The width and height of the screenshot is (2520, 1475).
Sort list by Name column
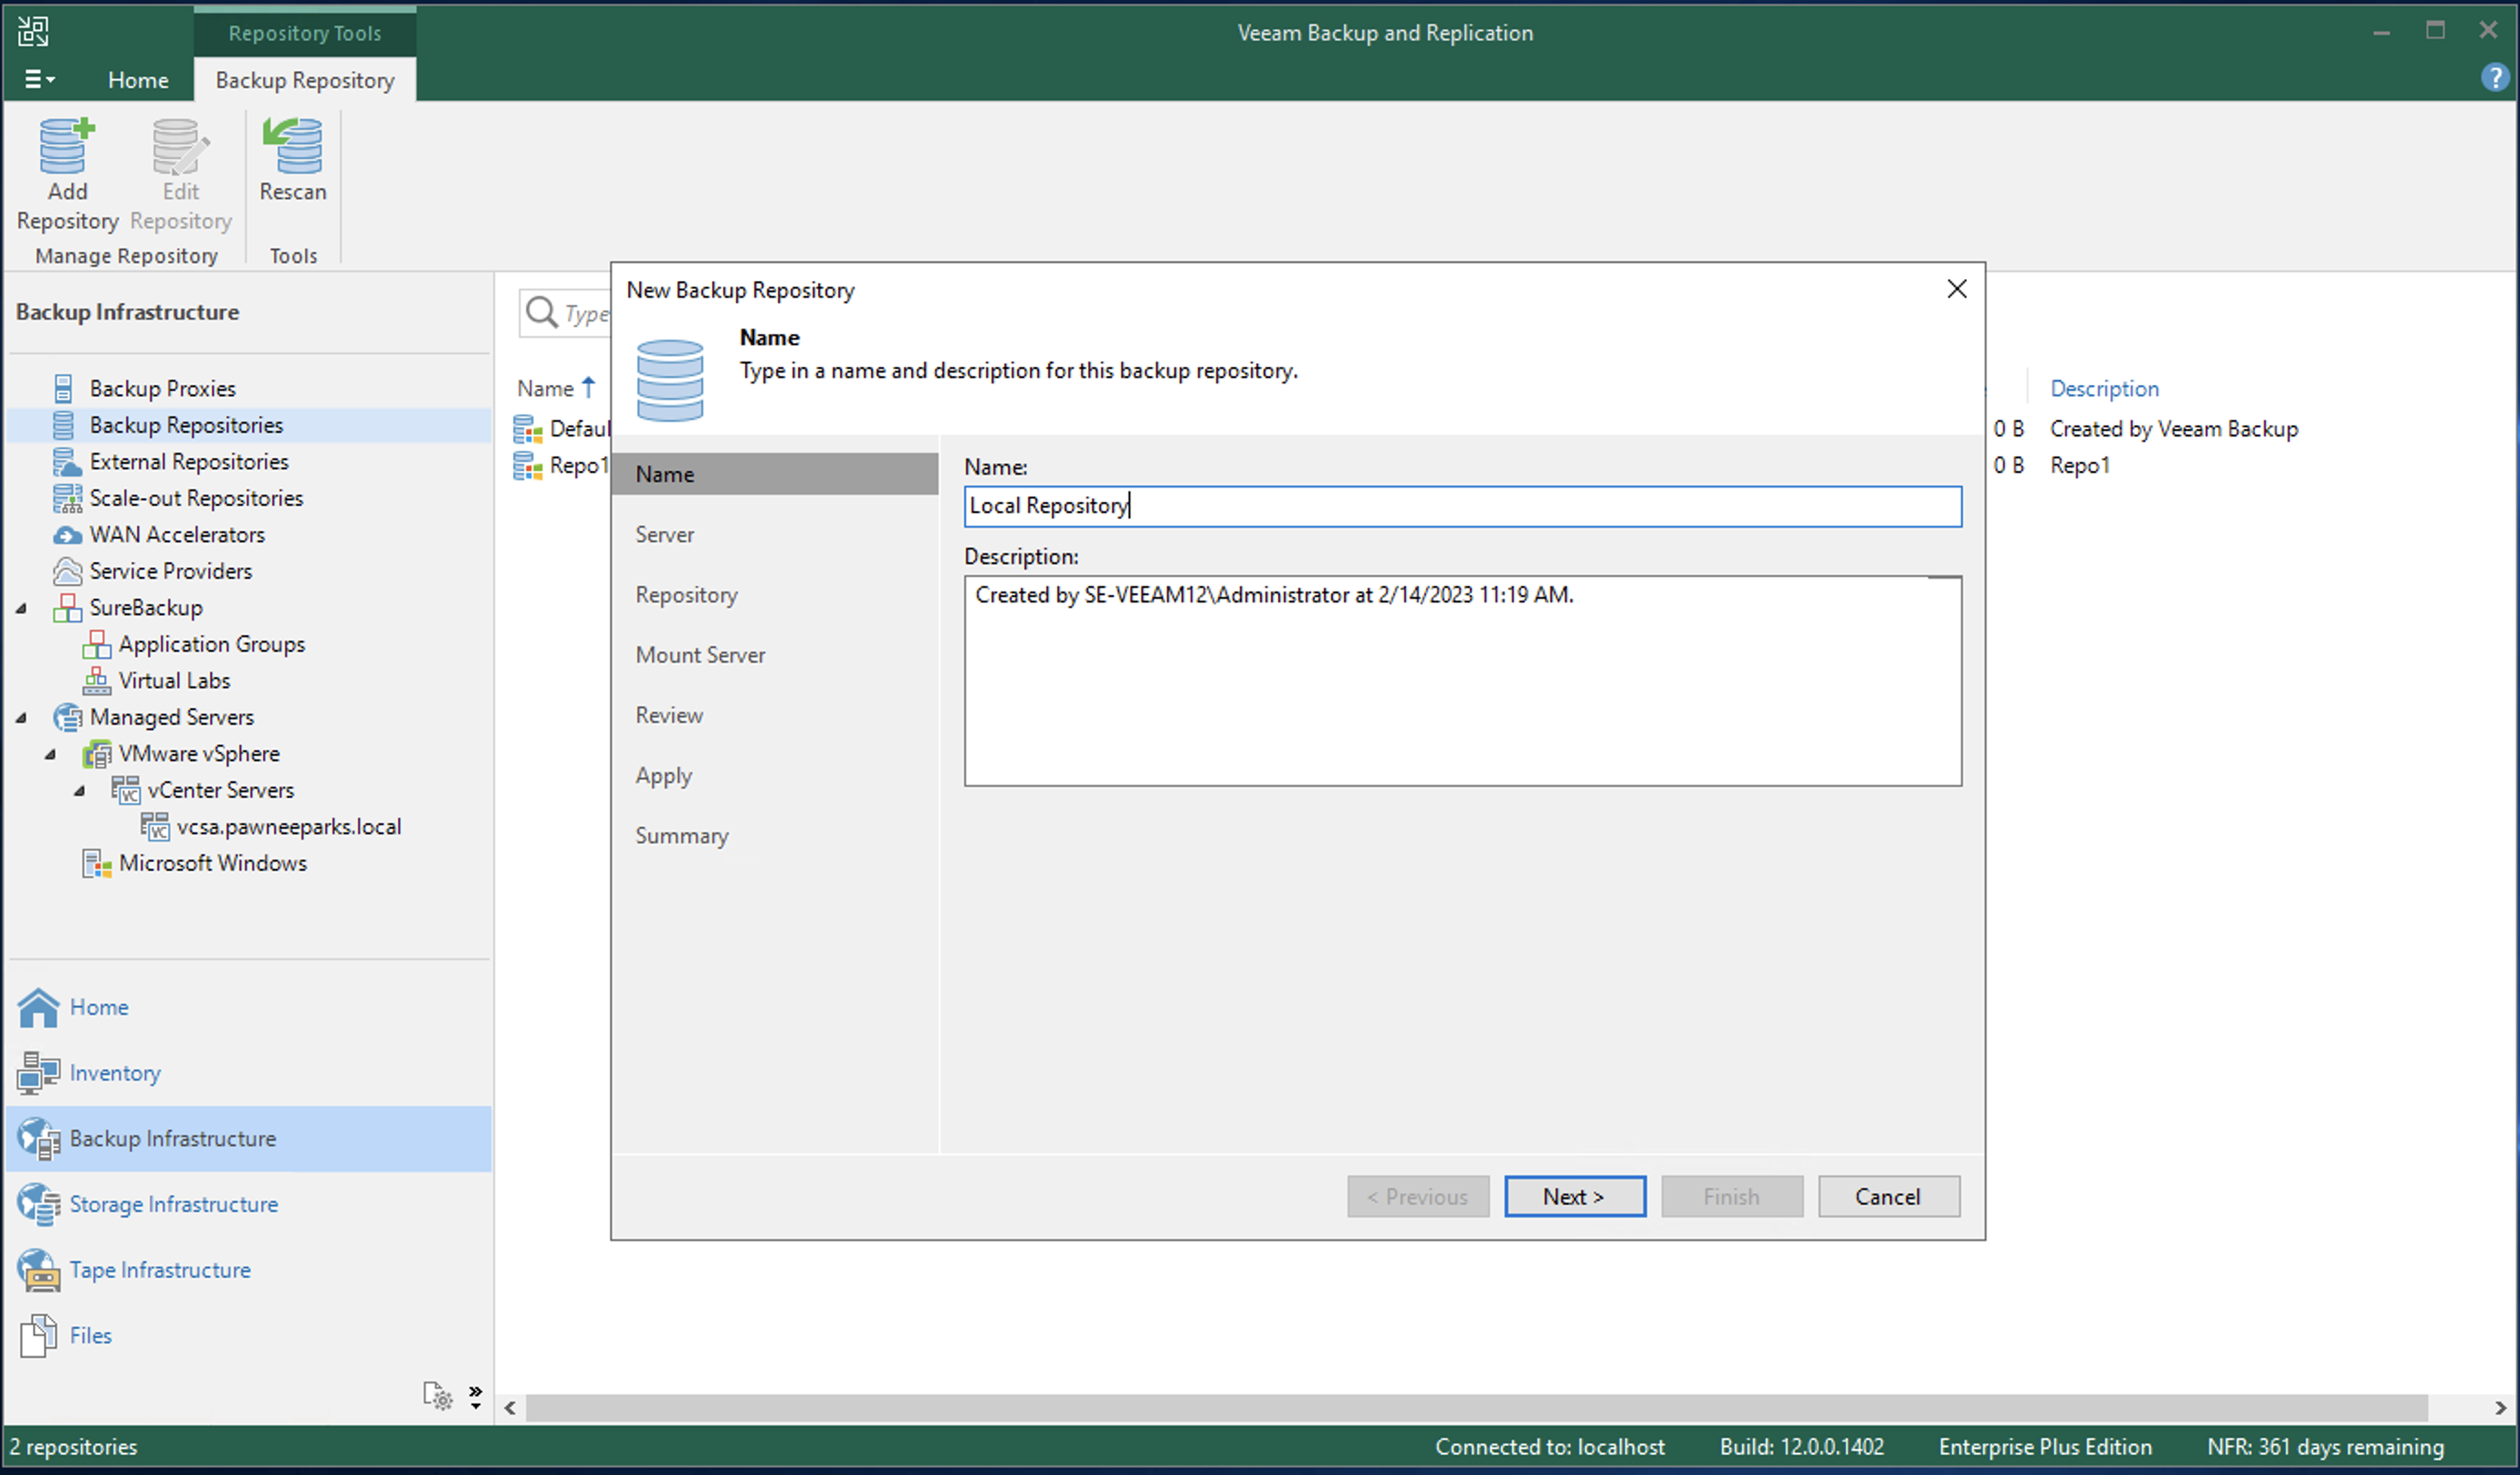(x=545, y=388)
